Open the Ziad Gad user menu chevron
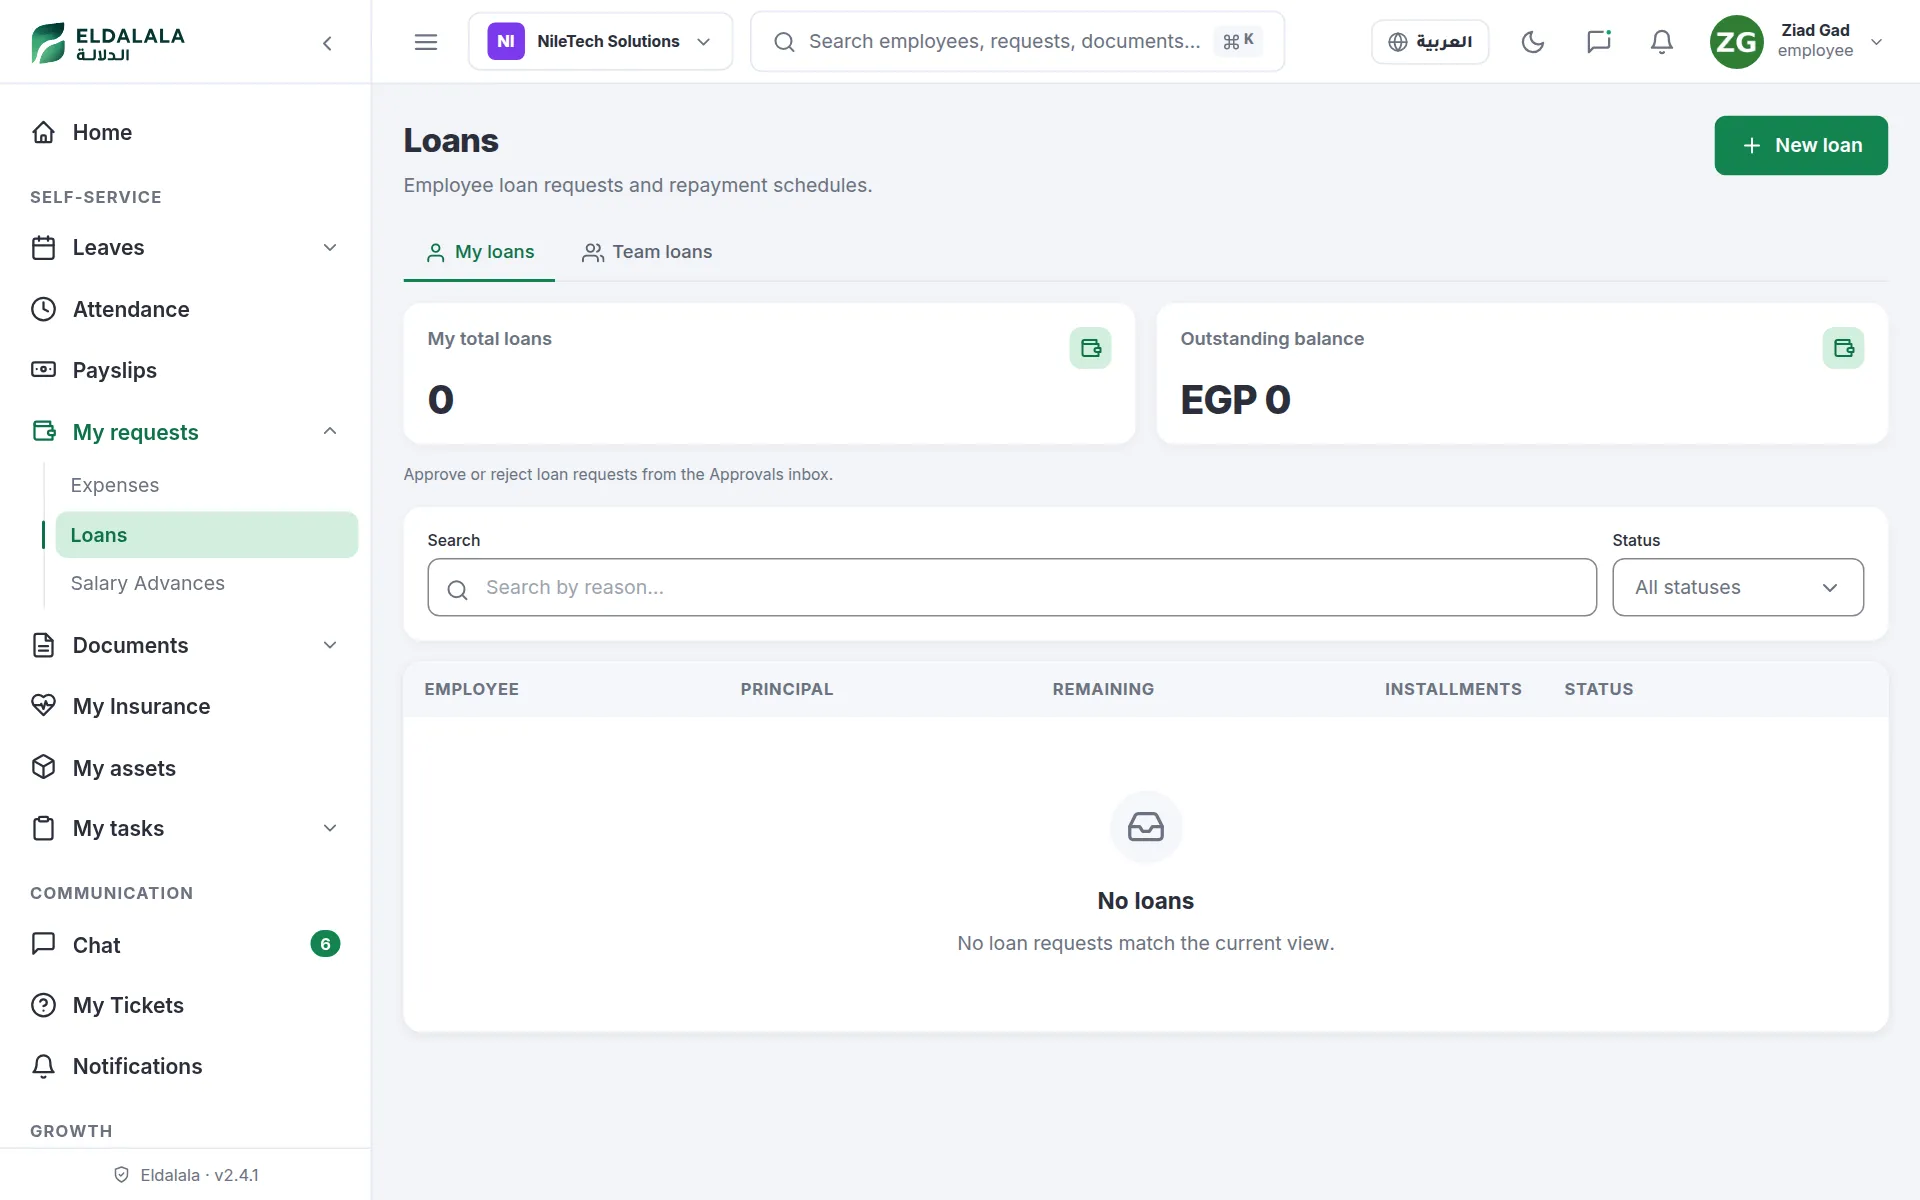 1876,42
